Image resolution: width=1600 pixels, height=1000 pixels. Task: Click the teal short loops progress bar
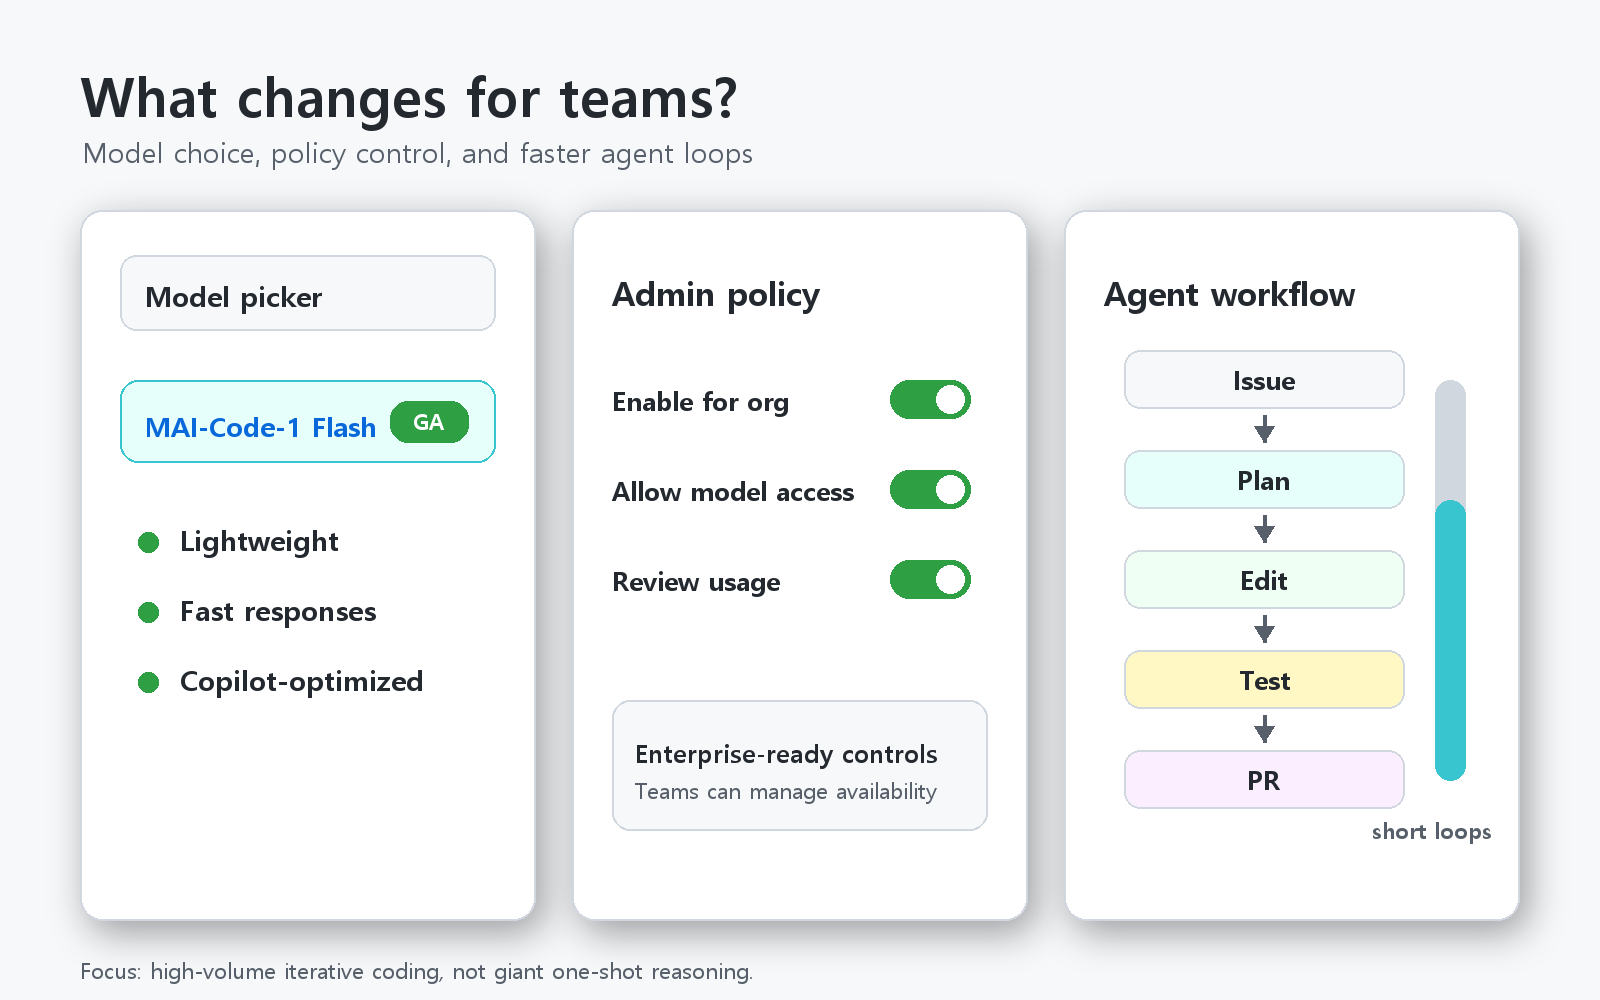coord(1450,640)
